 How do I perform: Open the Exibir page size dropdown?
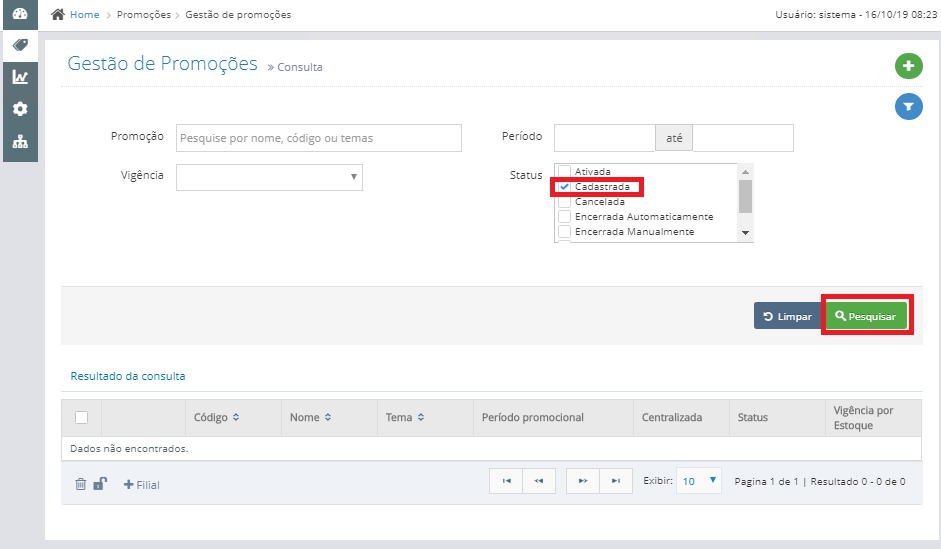point(699,481)
